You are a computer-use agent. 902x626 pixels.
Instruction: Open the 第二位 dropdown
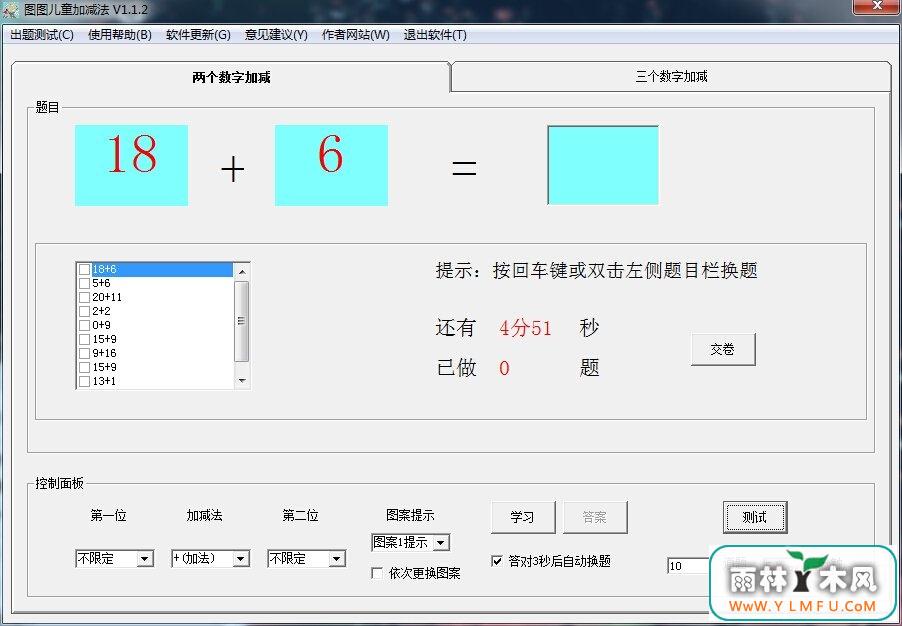point(307,558)
